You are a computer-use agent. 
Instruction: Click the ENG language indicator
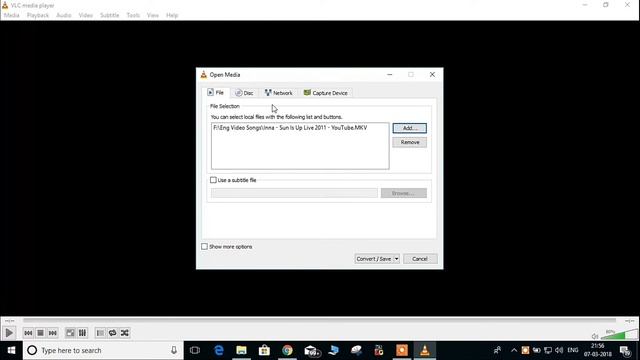(573, 350)
